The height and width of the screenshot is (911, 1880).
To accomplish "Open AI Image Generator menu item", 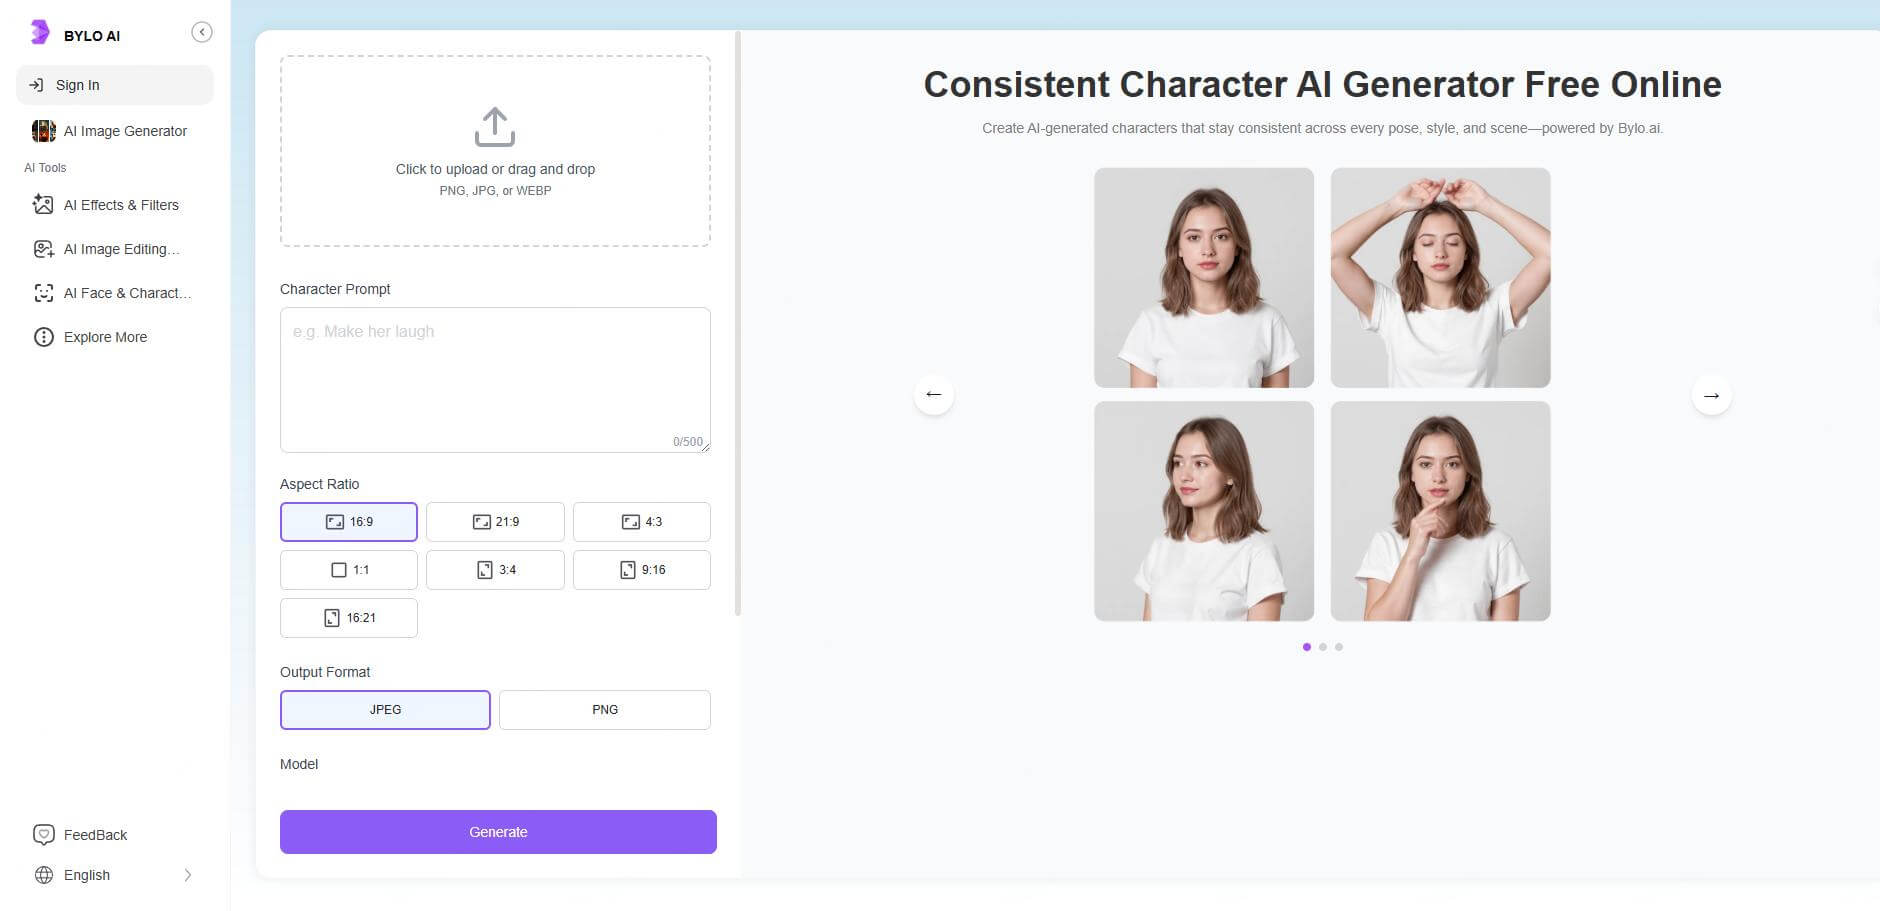I will click(x=125, y=131).
